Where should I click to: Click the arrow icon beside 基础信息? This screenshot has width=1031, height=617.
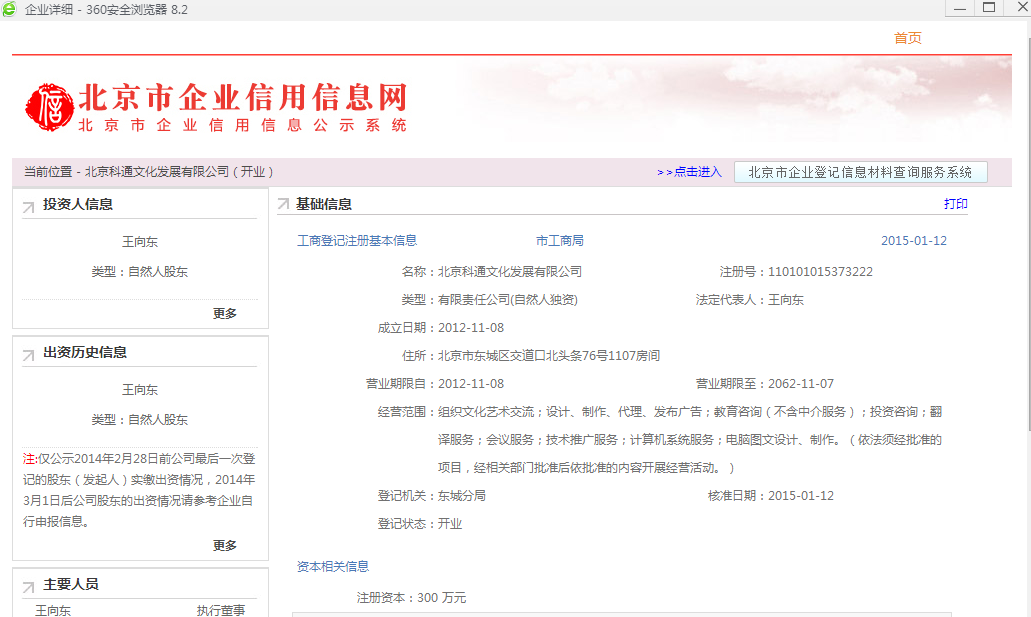284,205
